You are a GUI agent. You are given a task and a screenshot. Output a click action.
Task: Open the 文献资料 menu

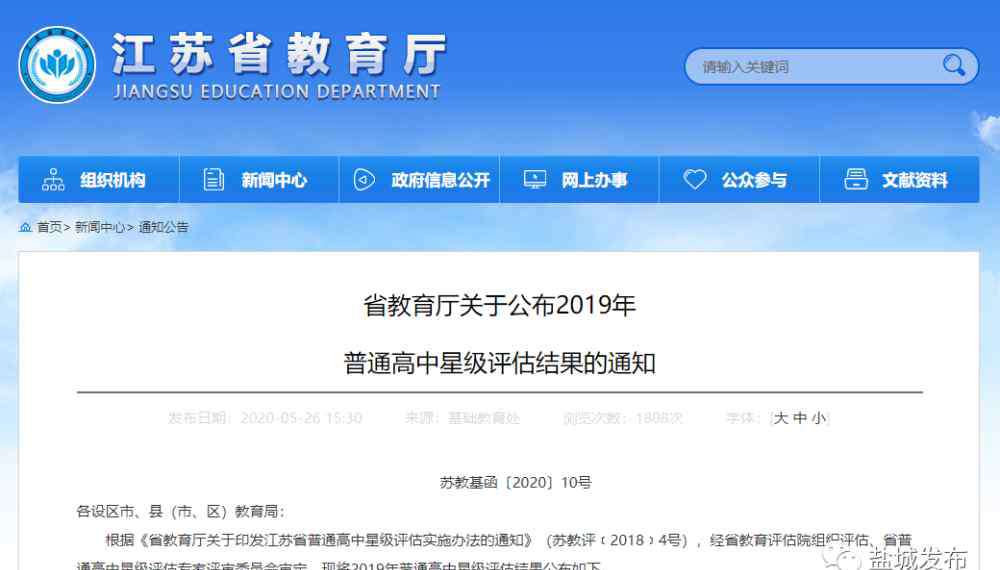[x=899, y=180]
